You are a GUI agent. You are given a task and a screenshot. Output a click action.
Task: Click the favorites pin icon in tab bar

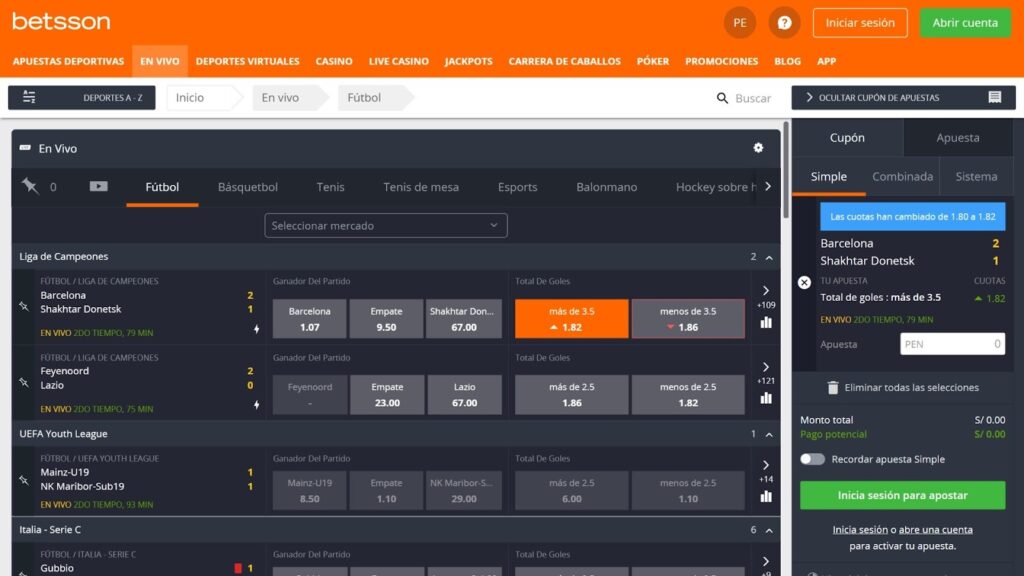click(x=29, y=186)
